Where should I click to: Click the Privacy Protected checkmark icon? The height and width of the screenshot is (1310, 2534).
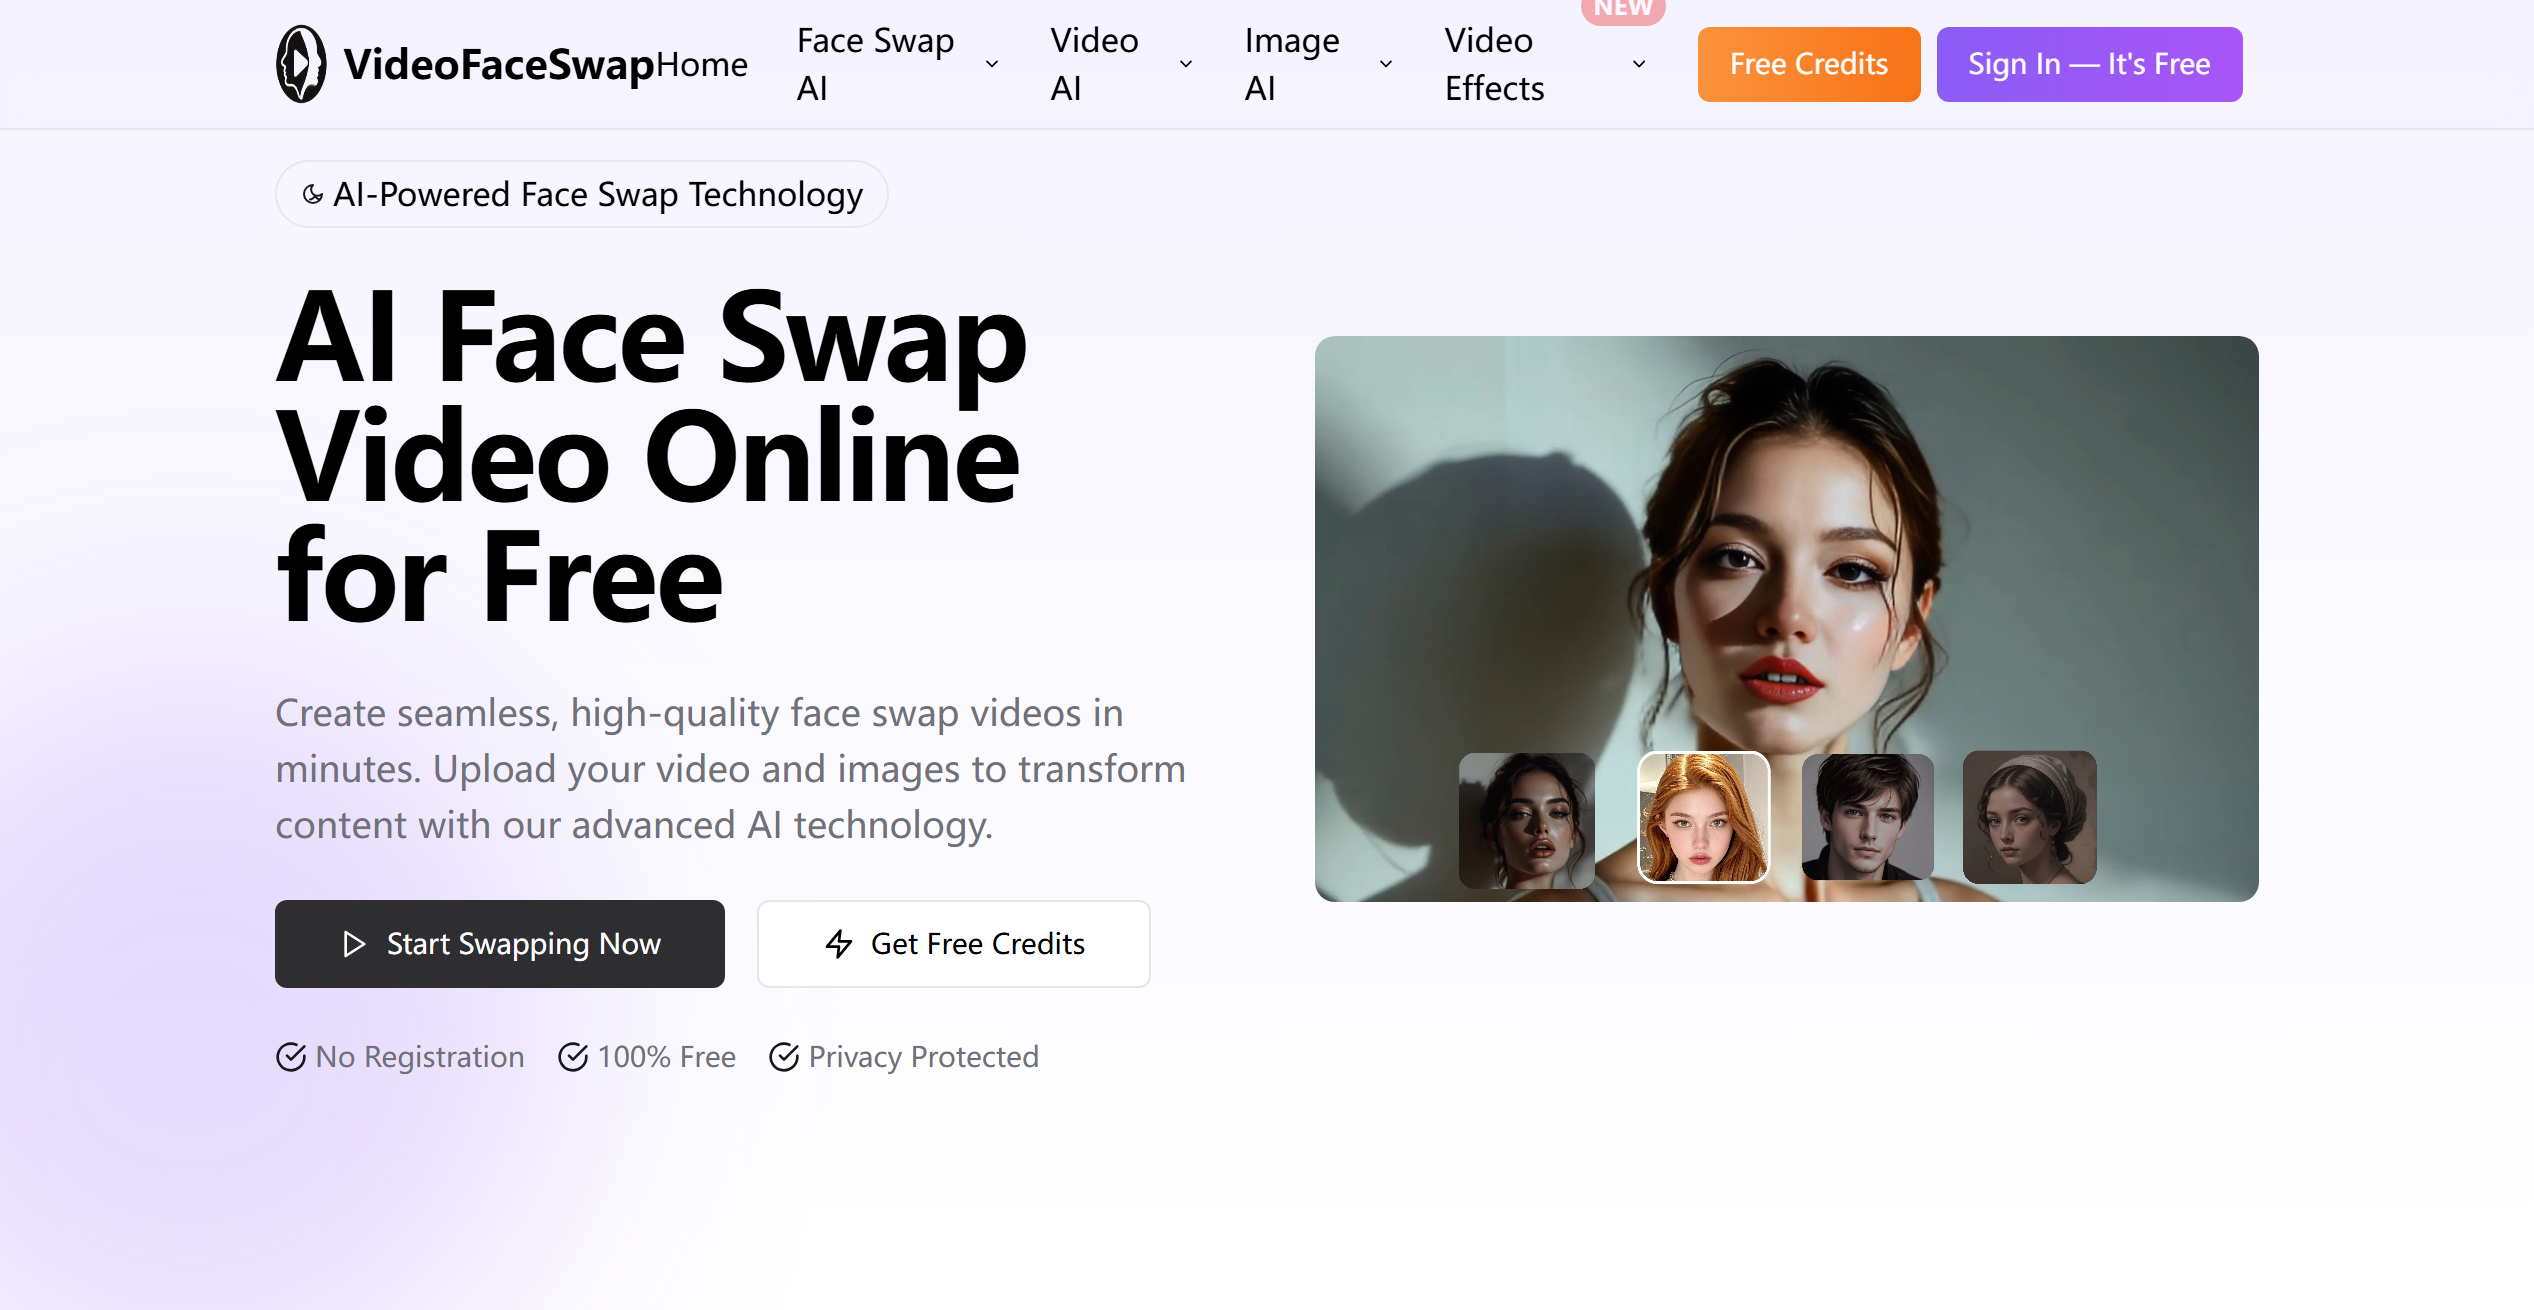point(784,1057)
